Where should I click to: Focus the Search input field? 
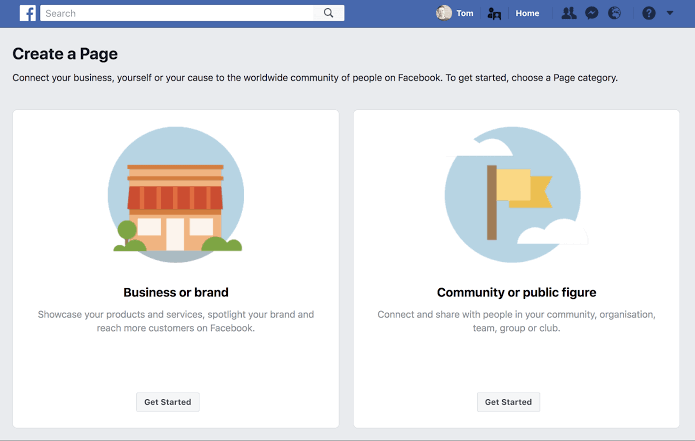coord(177,13)
